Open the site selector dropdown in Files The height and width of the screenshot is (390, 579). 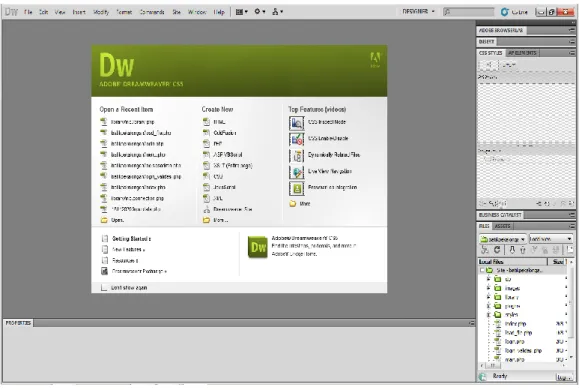click(503, 239)
